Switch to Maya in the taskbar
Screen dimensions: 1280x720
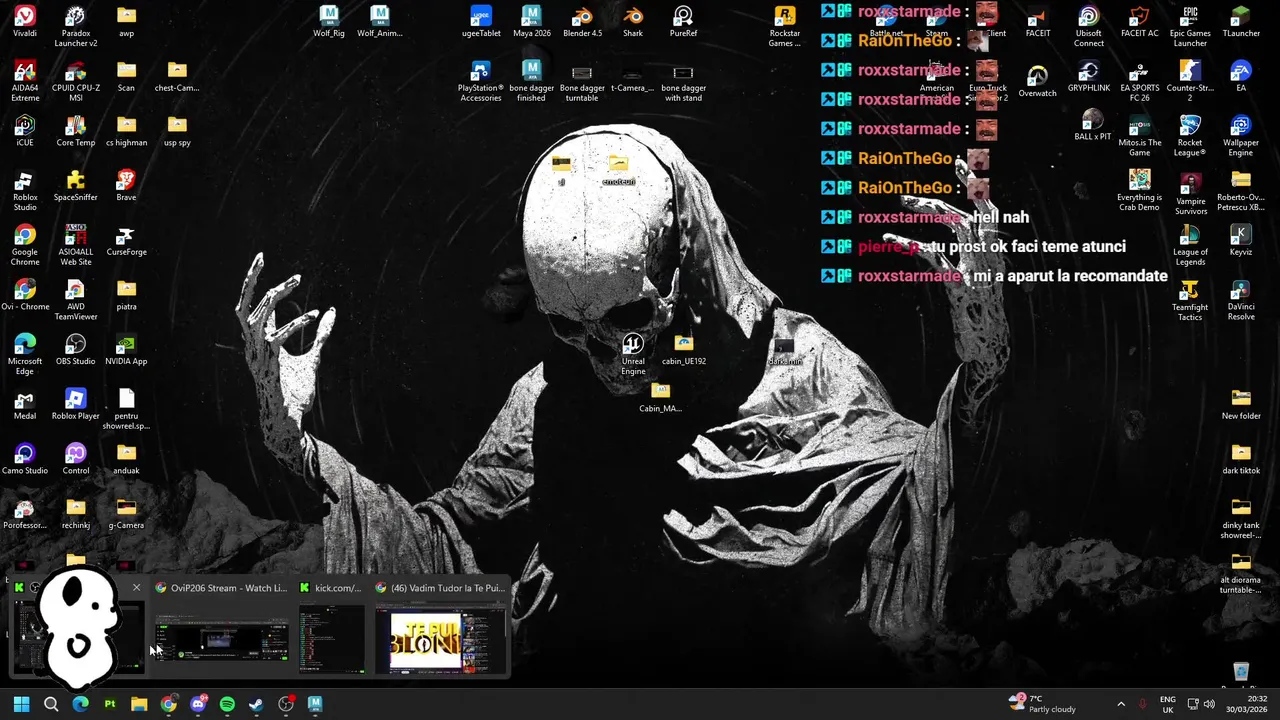point(315,704)
